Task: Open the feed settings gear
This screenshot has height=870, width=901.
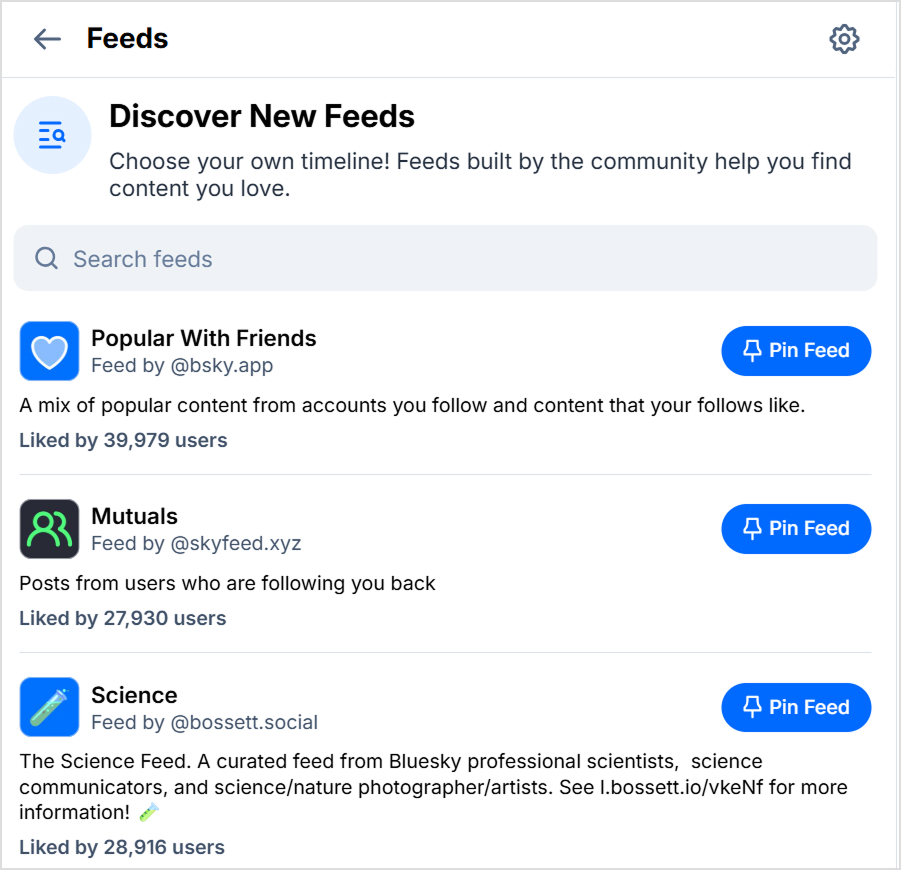Action: pos(844,39)
